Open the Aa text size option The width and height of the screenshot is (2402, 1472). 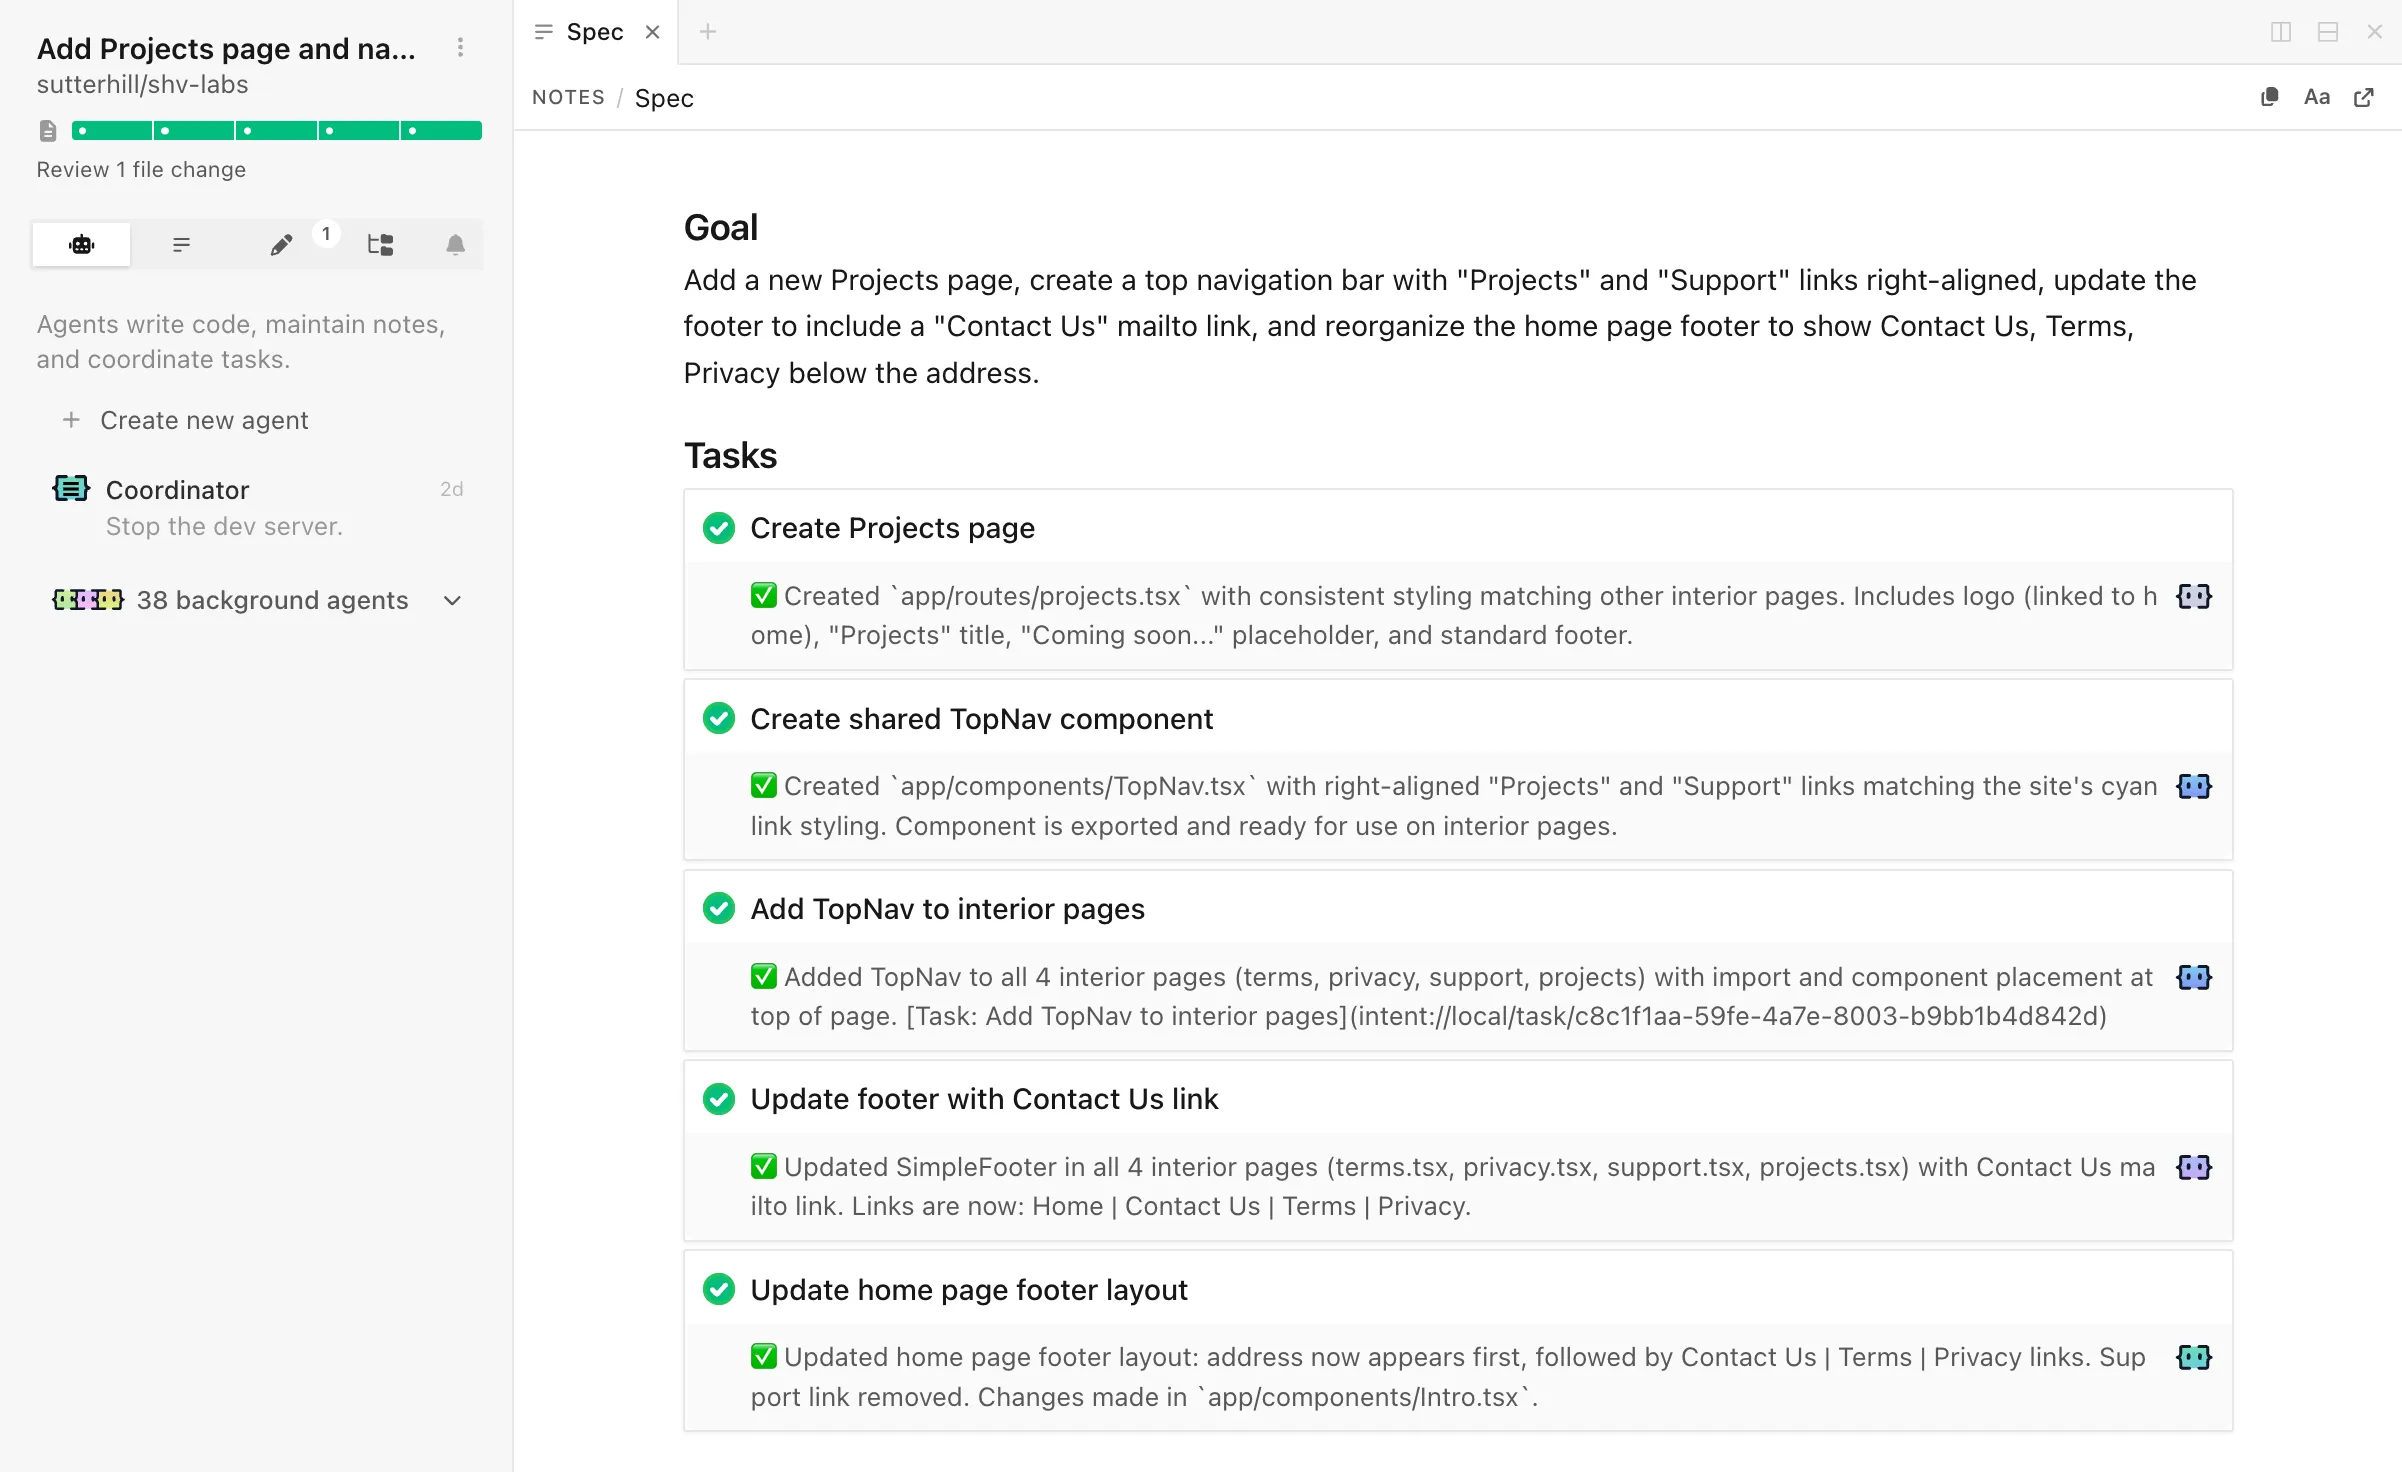tap(2316, 97)
